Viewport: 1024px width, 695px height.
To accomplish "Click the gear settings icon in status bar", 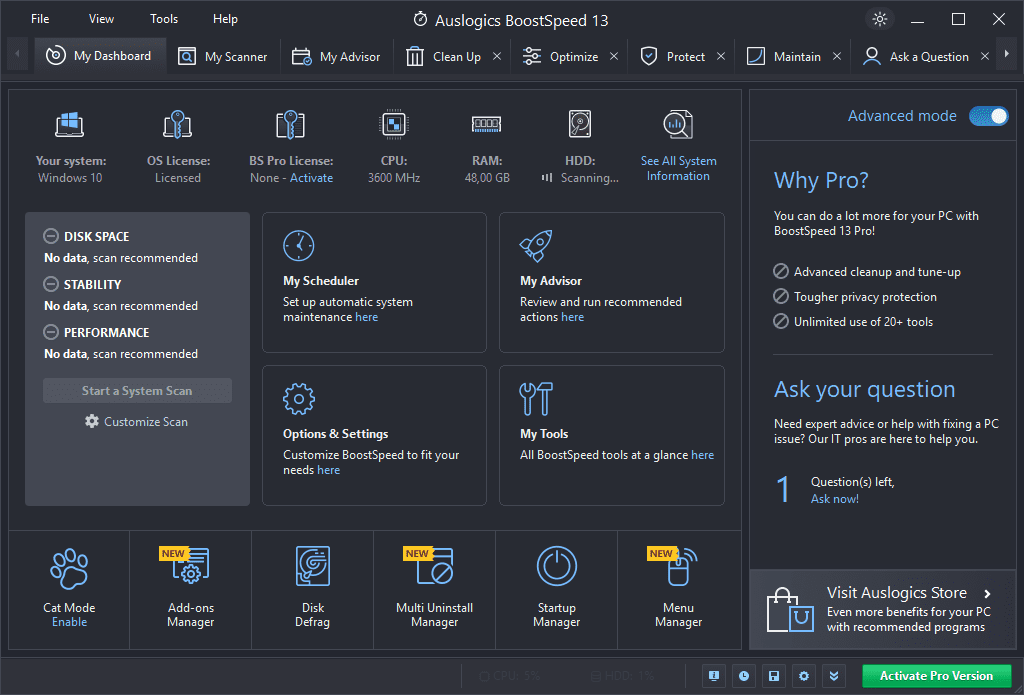I will tap(804, 676).
